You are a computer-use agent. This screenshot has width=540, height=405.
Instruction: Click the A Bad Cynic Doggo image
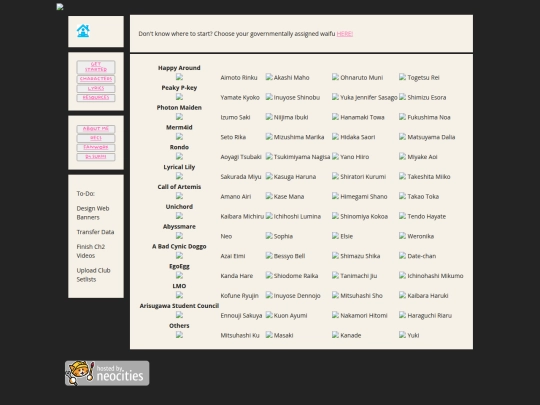(179, 255)
